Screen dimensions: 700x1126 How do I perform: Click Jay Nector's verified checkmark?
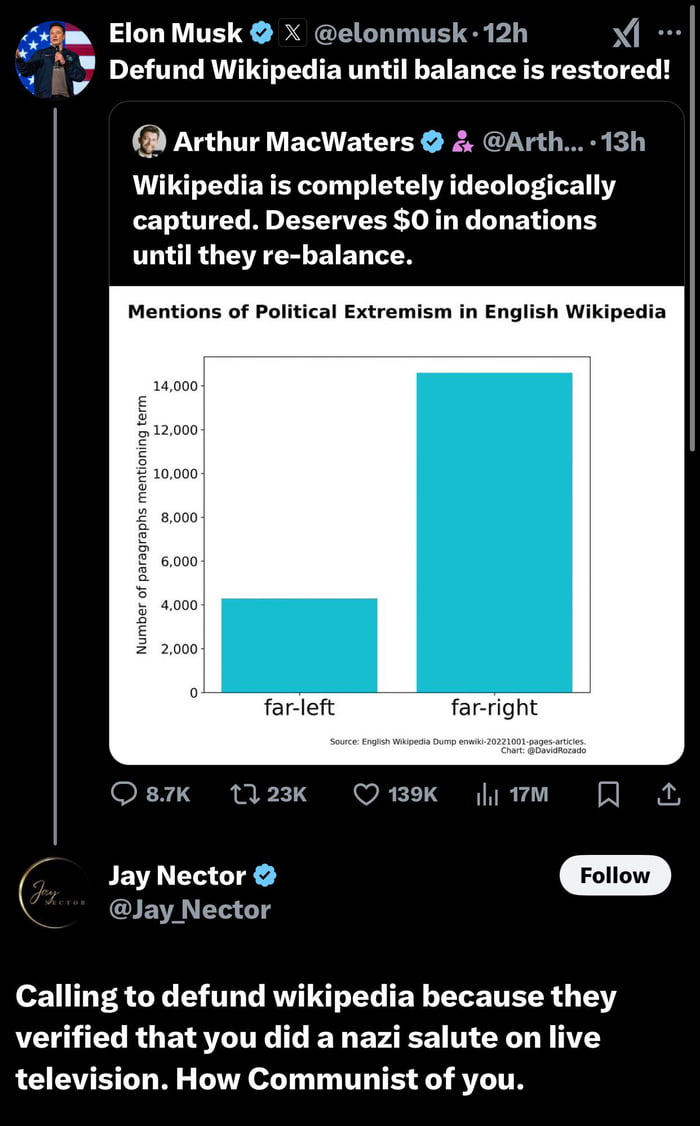pos(265,876)
